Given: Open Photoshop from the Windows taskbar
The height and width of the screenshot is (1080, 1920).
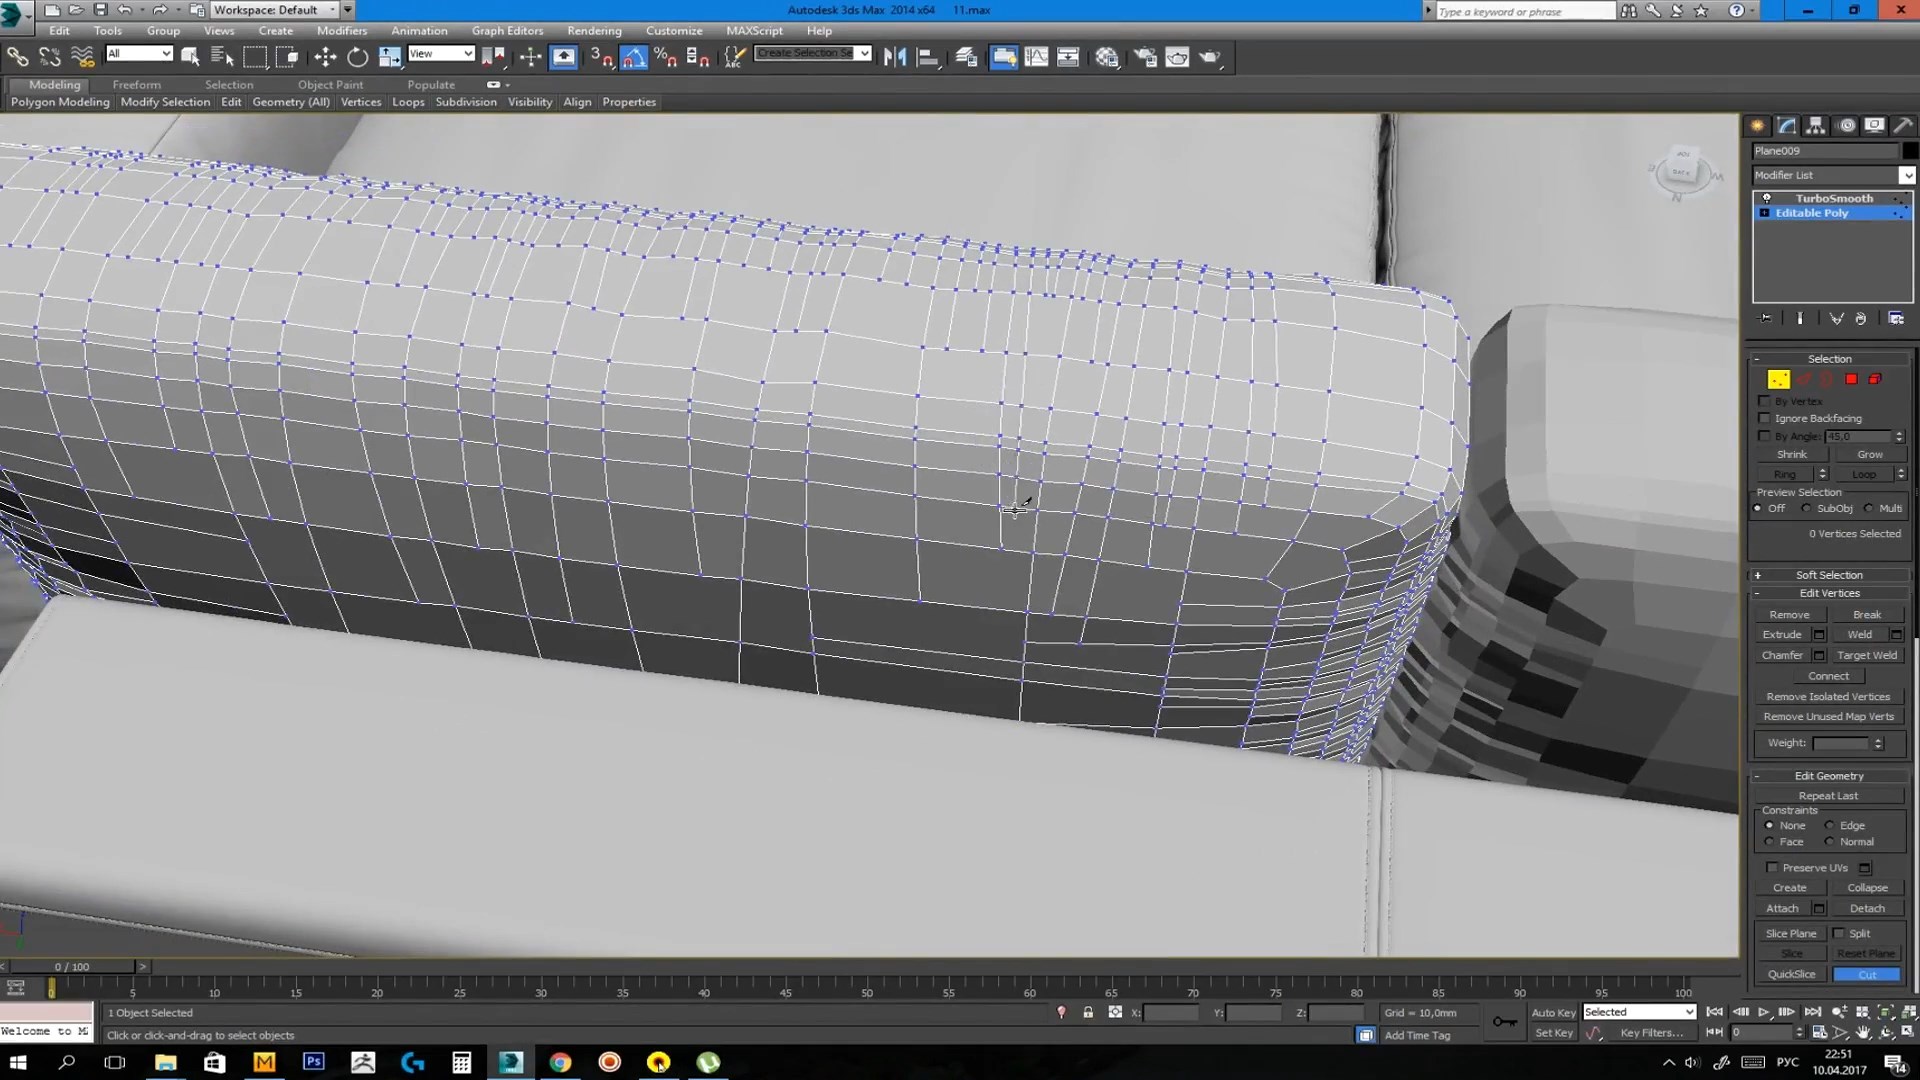Looking at the screenshot, I should pos(314,1062).
